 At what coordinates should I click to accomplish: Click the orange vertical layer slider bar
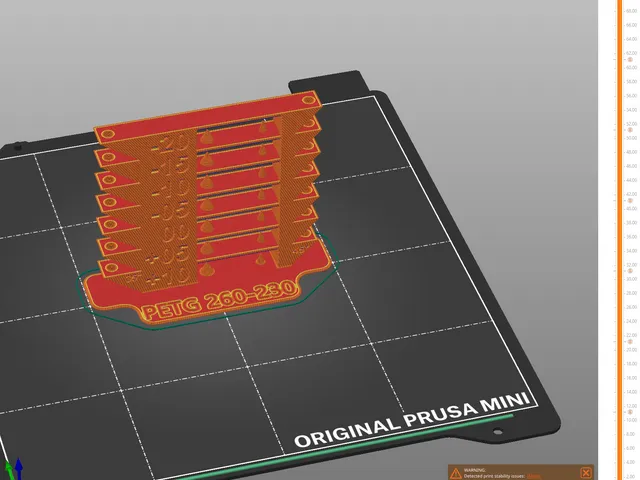click(620, 240)
